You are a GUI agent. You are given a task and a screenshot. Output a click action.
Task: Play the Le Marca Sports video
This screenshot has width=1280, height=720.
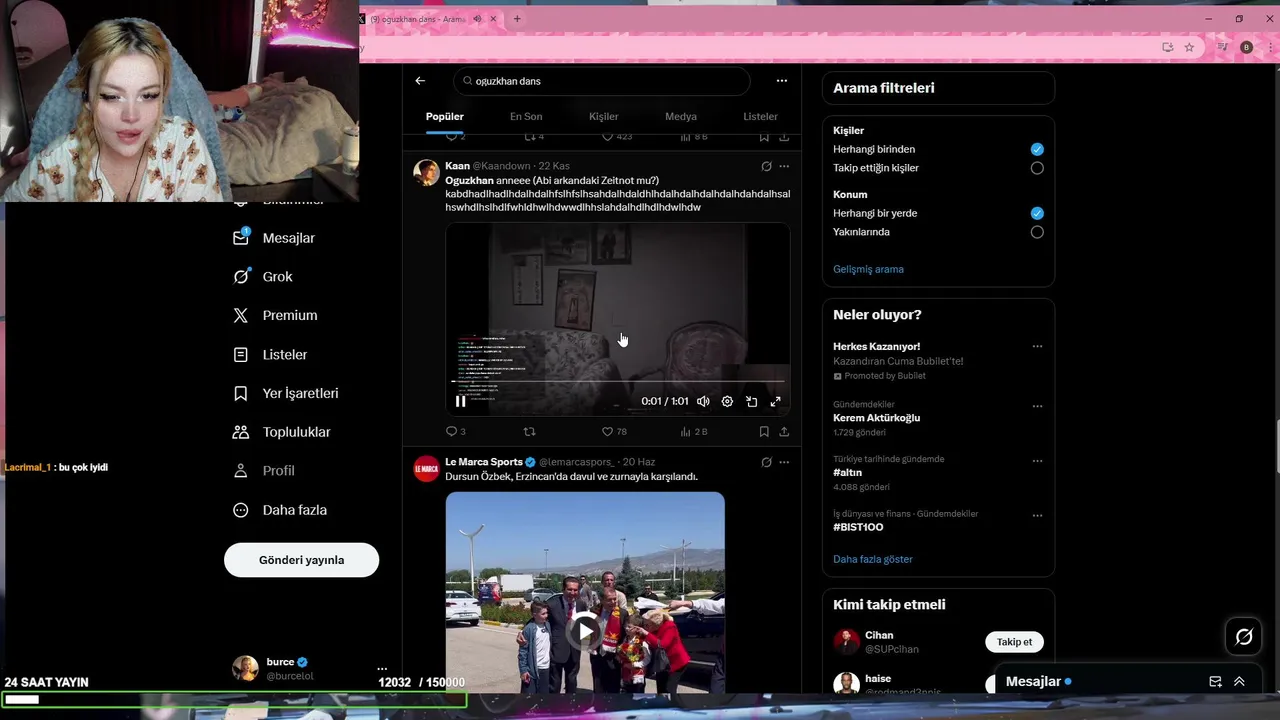pos(585,632)
